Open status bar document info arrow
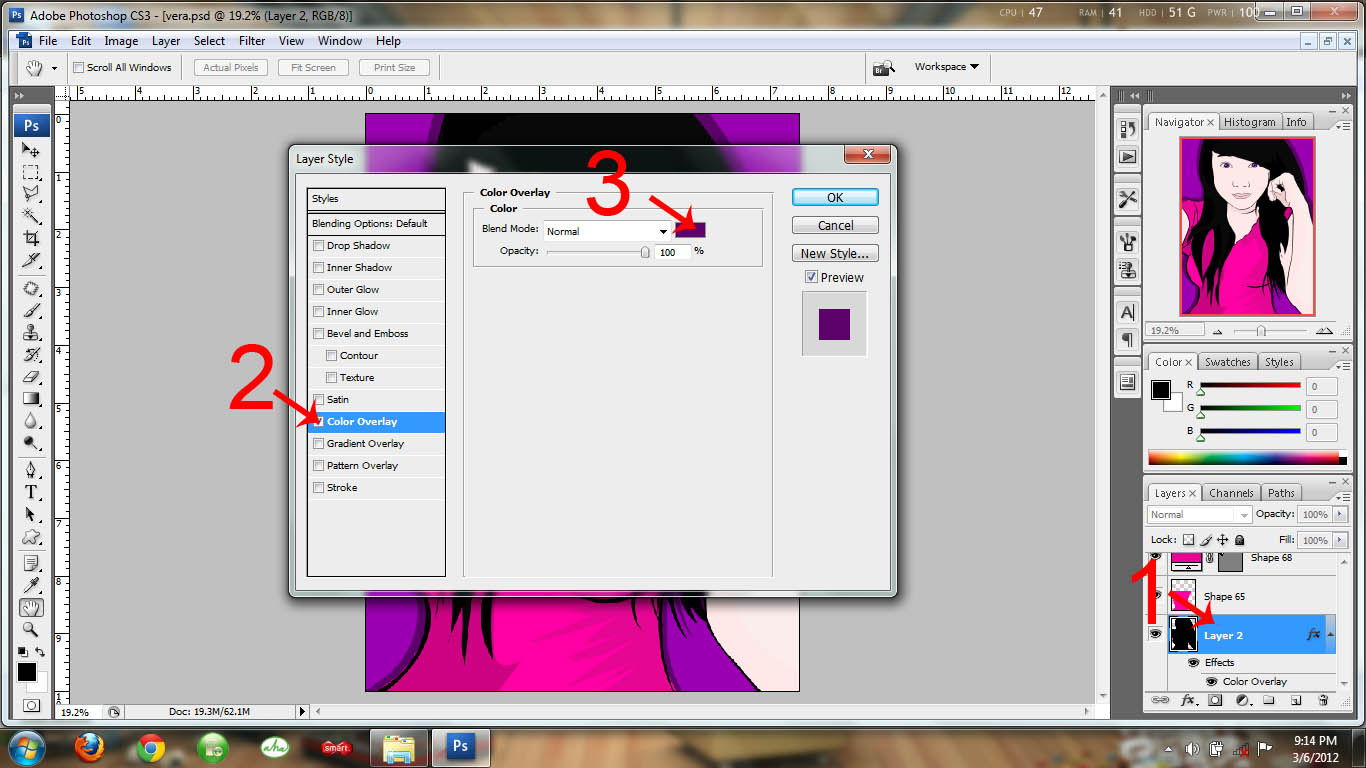1366x768 pixels. pyautogui.click(x=302, y=712)
